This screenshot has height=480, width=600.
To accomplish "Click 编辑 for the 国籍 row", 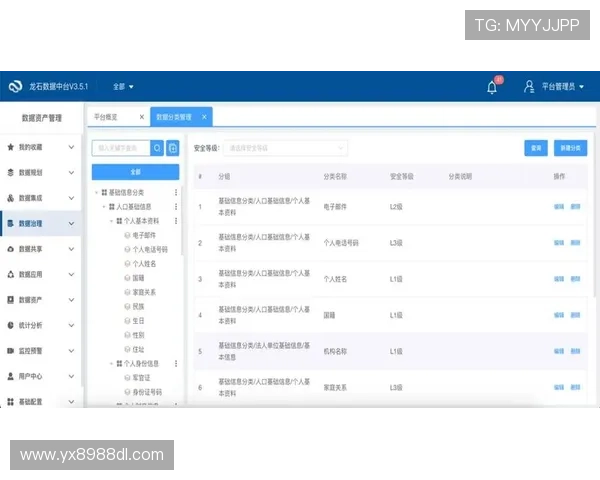I will pos(559,315).
